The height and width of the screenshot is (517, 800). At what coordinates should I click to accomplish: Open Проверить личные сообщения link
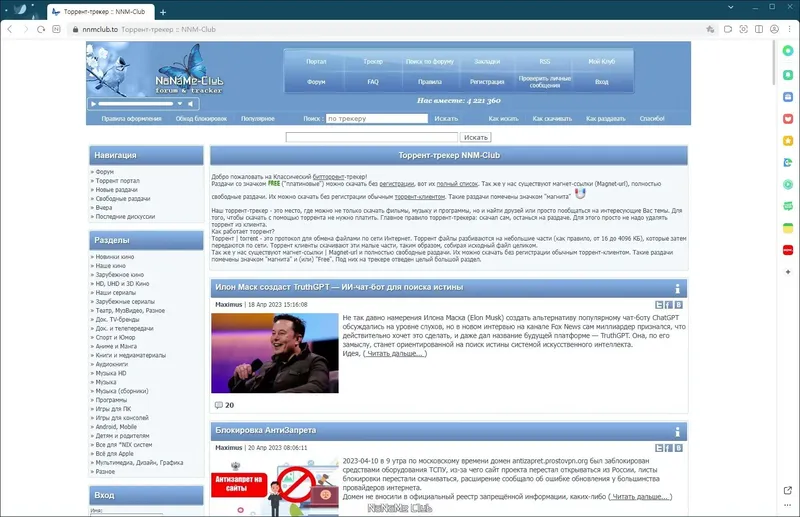click(x=544, y=82)
